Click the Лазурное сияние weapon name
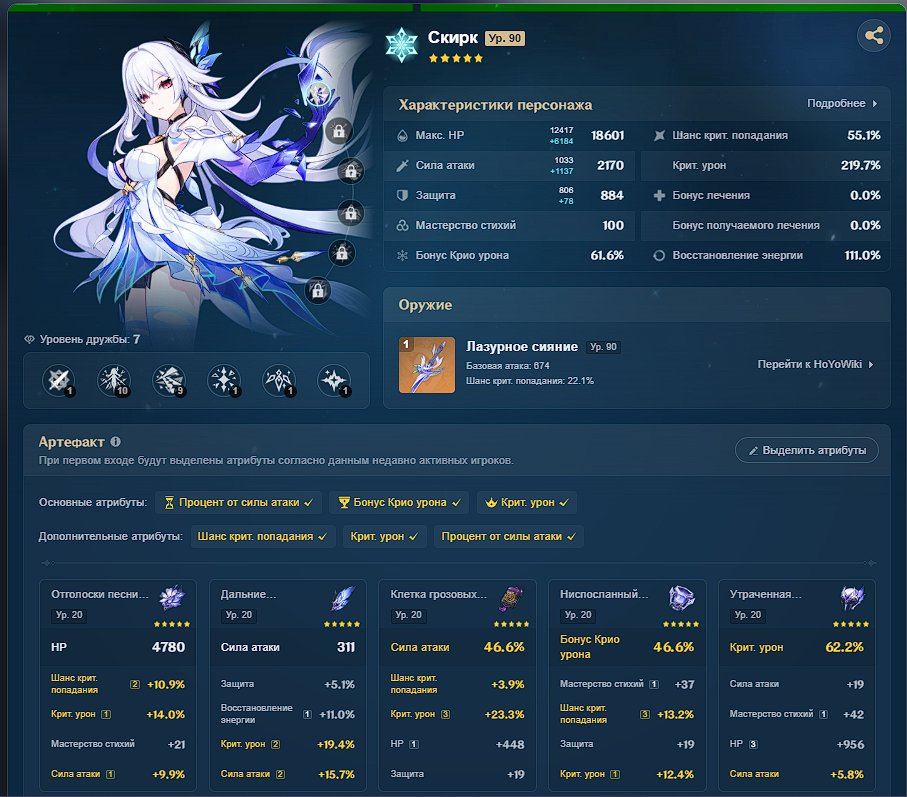The image size is (907, 797). [x=522, y=346]
